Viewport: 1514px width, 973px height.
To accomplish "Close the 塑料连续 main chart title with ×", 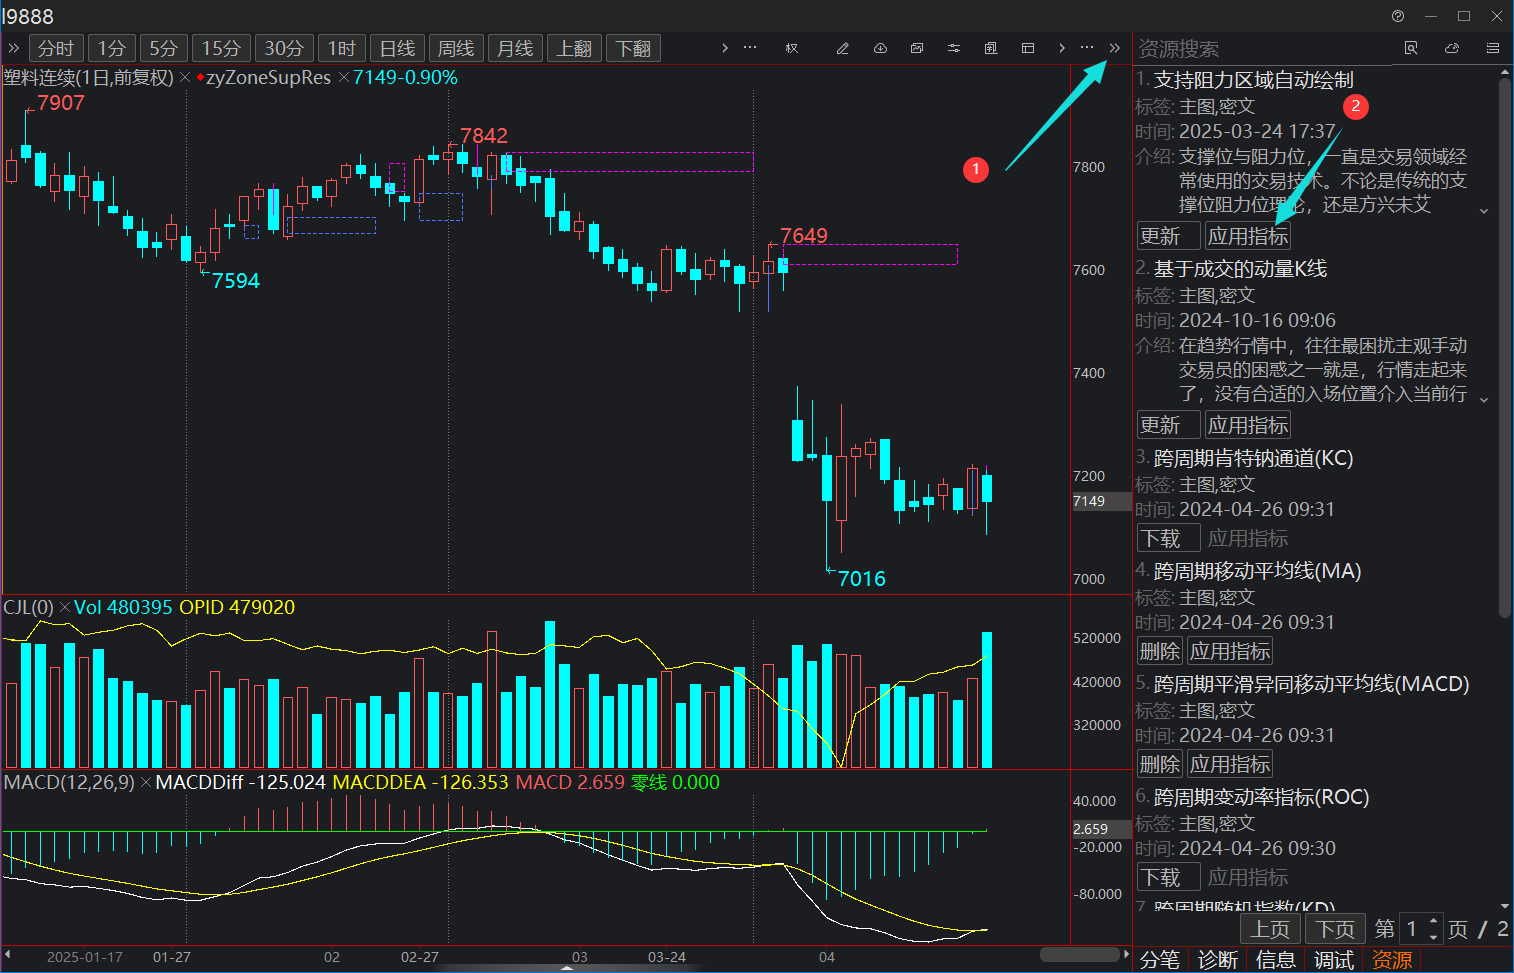I will pyautogui.click(x=185, y=78).
